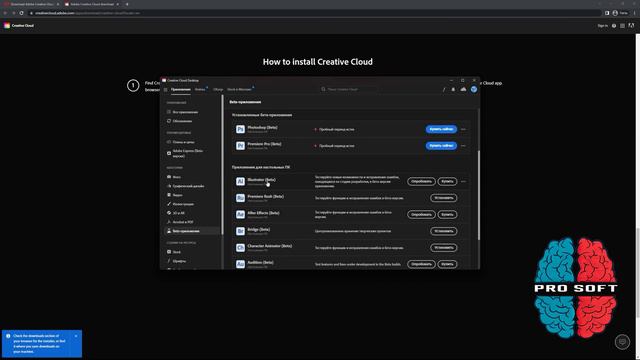This screenshot has width=640, height=360.
Task: Open more options for Illustrator (Beta)
Action: coord(463,181)
